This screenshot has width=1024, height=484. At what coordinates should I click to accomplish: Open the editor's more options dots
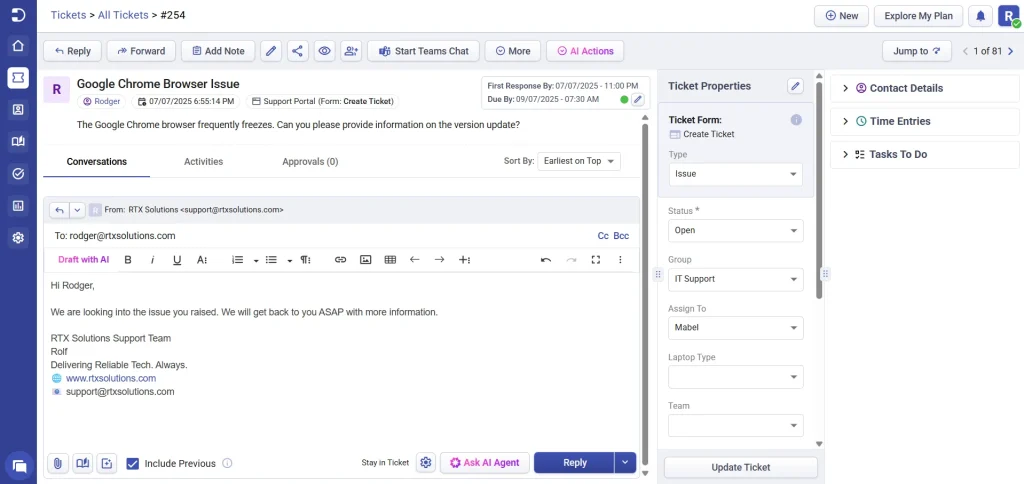(620, 259)
